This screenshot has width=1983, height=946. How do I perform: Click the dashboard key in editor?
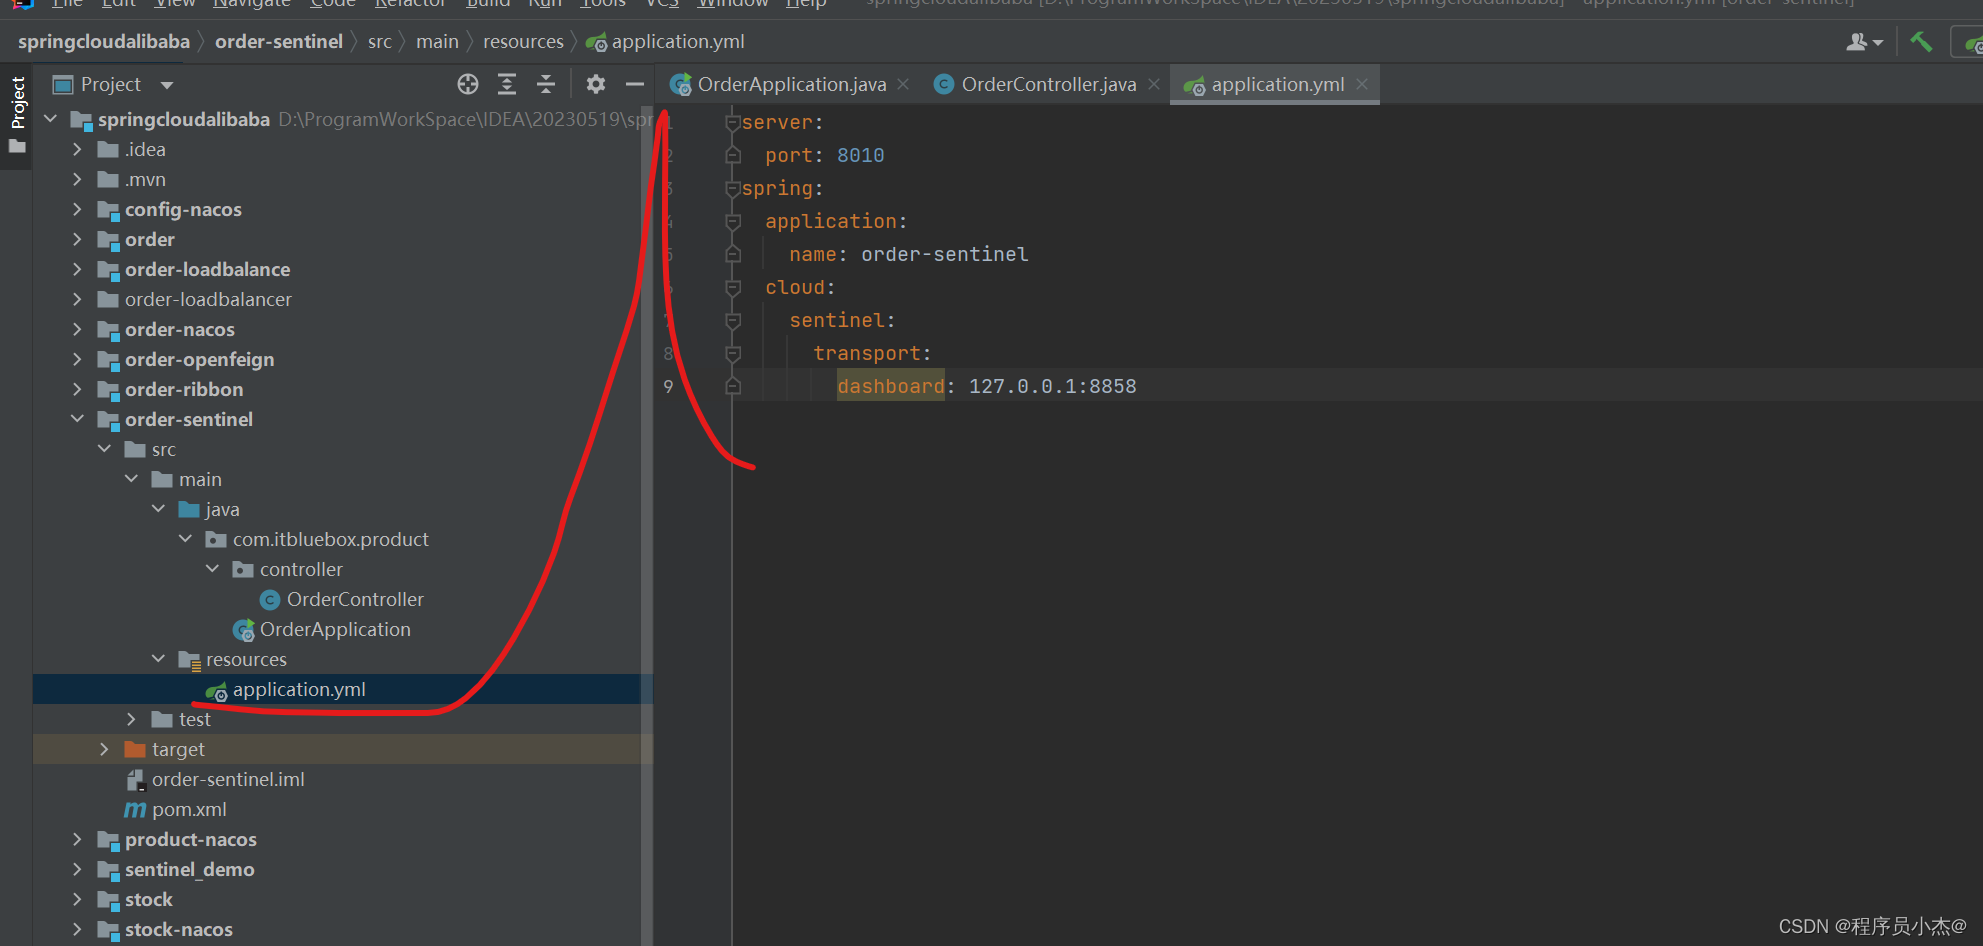coord(891,386)
